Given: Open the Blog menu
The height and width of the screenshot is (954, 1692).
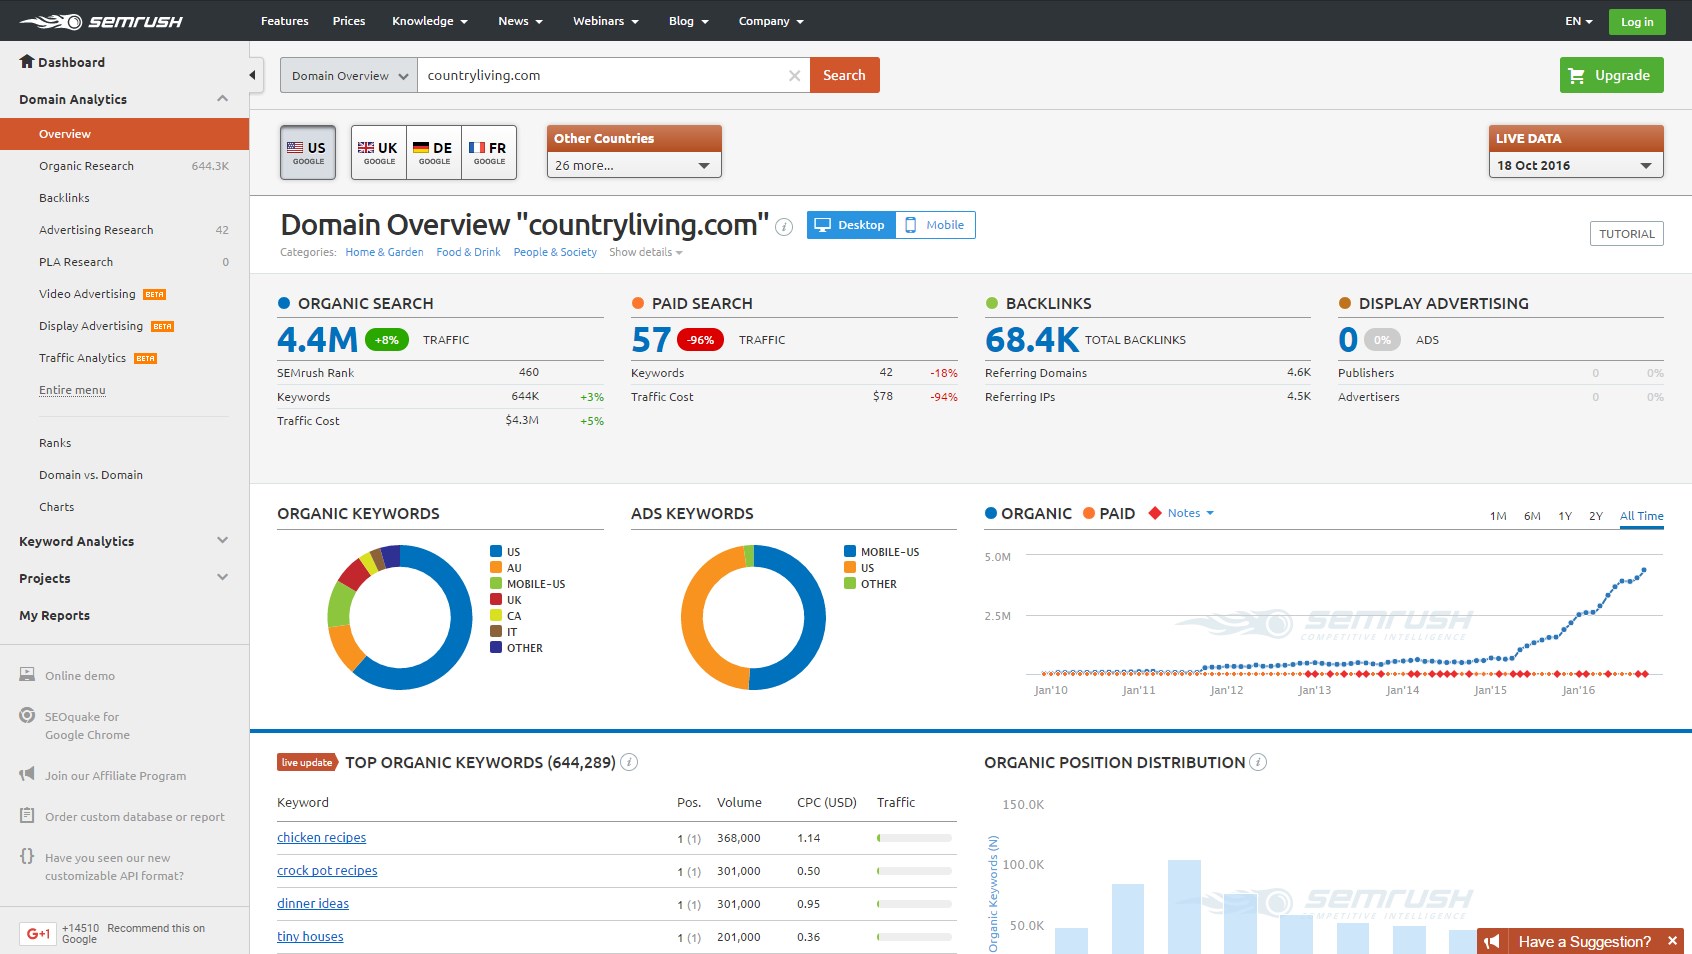Looking at the screenshot, I should point(688,21).
